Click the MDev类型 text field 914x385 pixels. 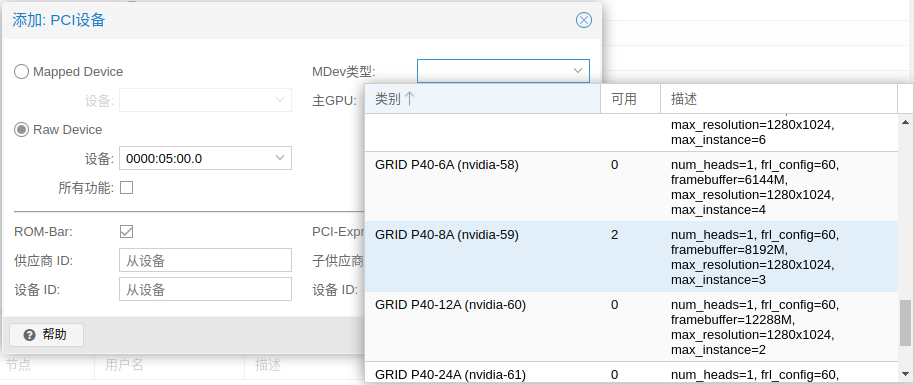point(493,71)
